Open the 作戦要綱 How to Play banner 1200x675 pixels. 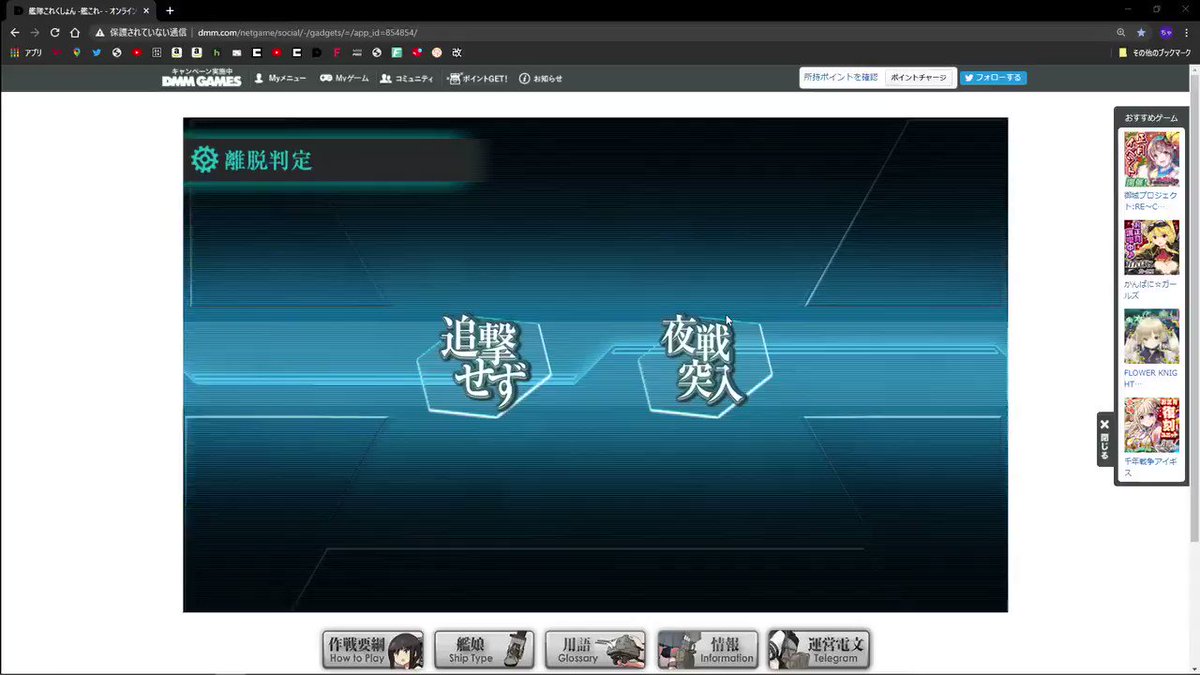tap(373, 649)
